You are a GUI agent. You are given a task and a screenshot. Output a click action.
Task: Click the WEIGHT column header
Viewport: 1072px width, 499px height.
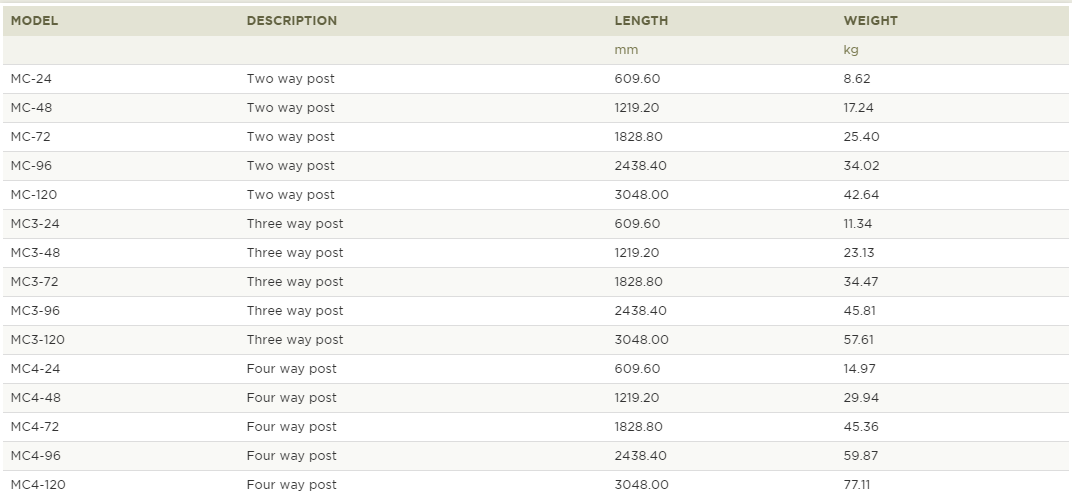pos(870,21)
